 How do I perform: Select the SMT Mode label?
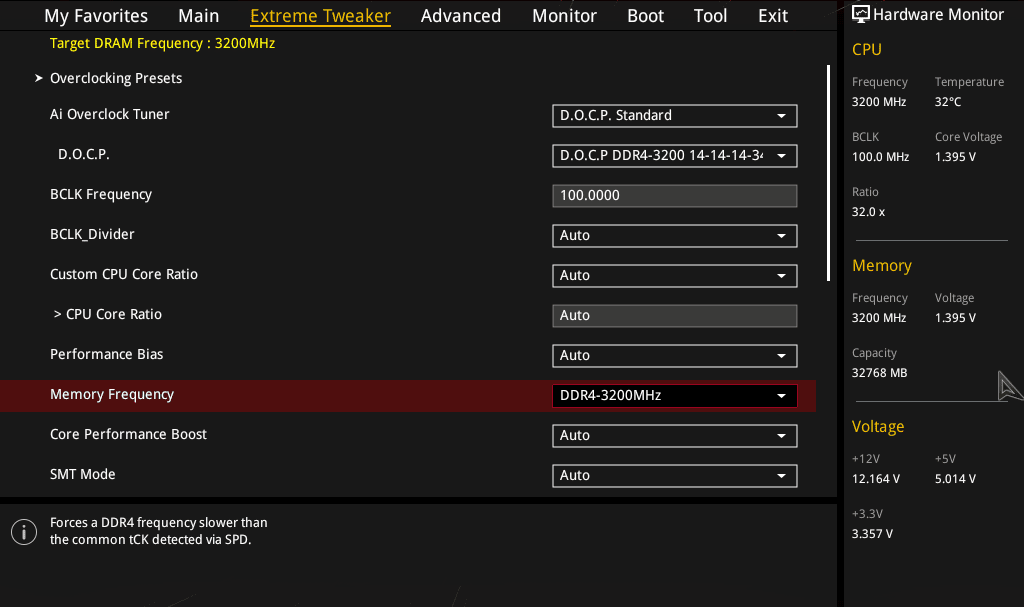click(82, 474)
